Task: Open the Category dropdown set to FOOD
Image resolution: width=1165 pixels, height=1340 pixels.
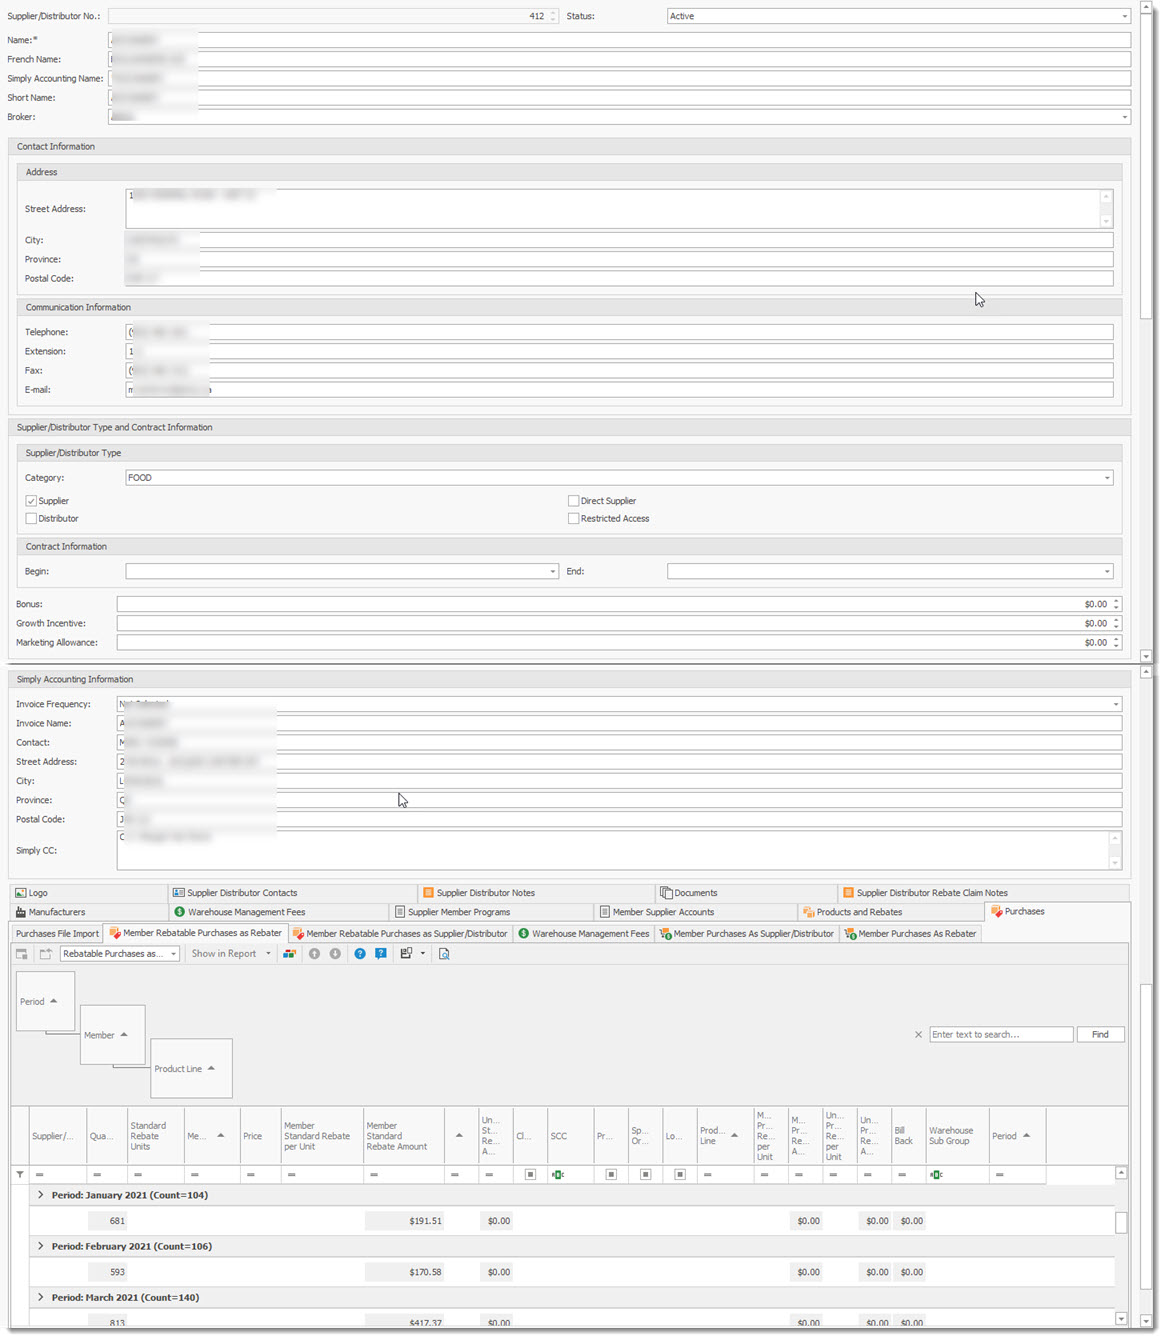Action: 1107,477
